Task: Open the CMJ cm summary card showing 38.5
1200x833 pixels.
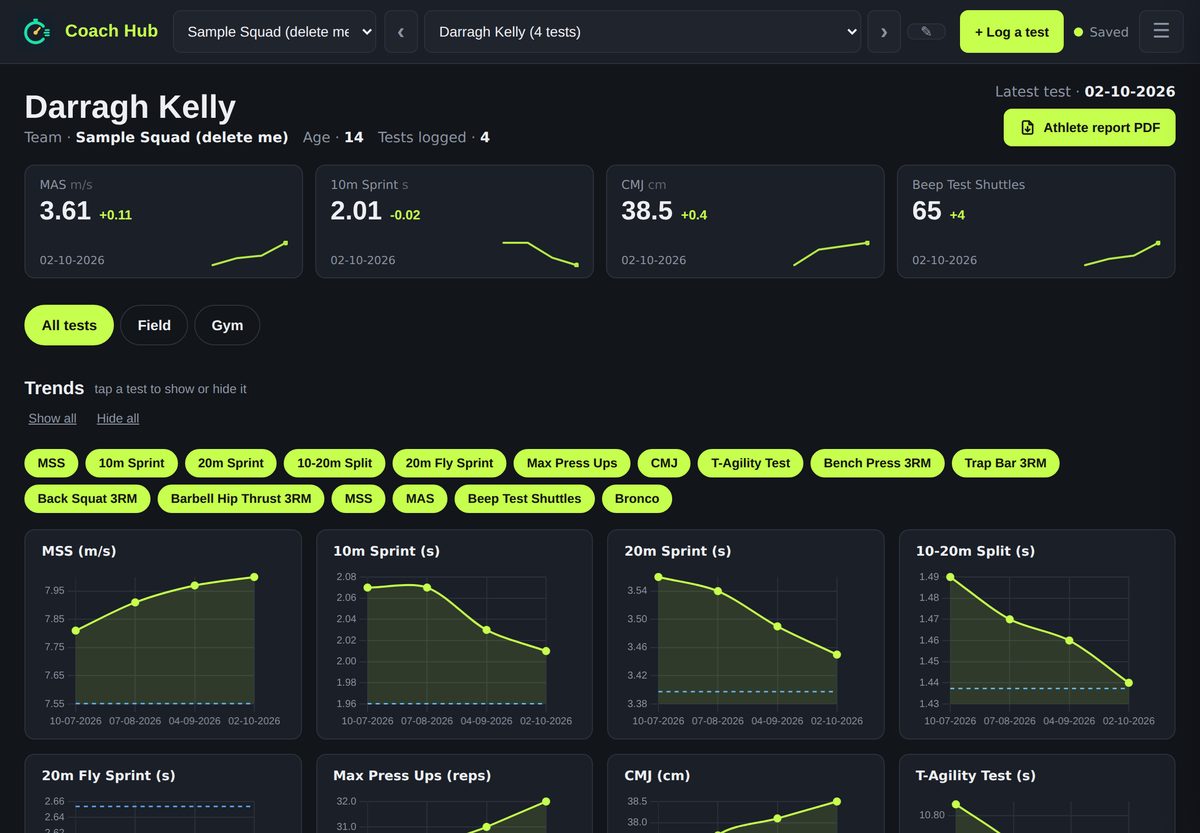Action: tap(745, 221)
